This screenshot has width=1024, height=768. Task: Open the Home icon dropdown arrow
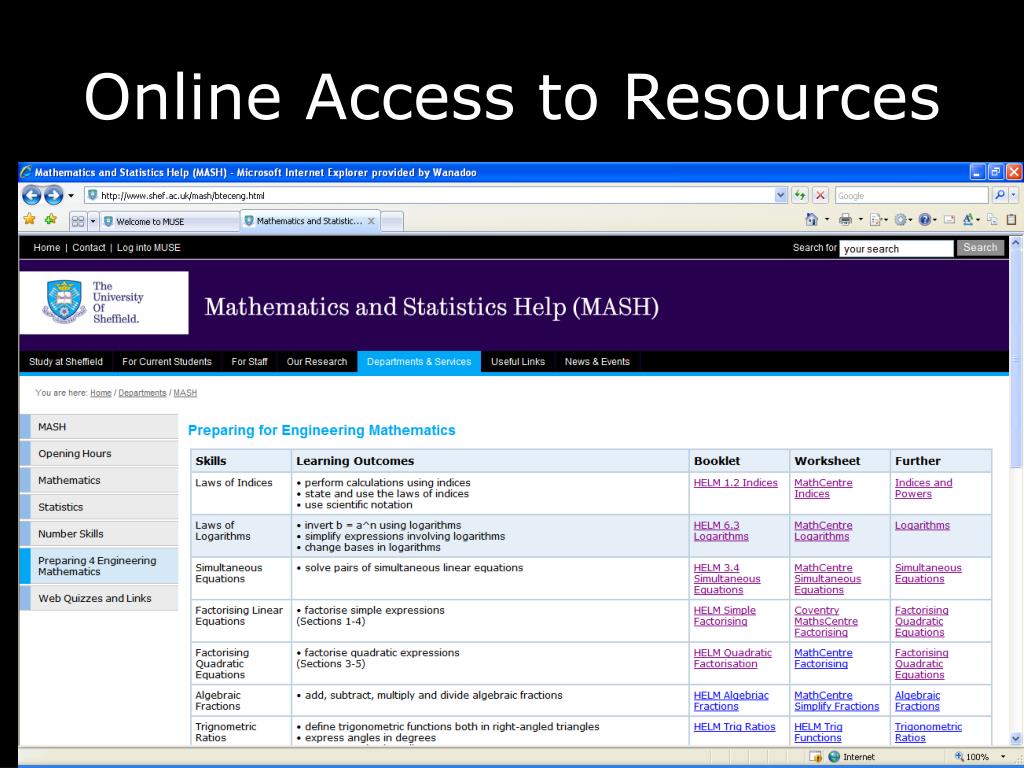click(827, 220)
